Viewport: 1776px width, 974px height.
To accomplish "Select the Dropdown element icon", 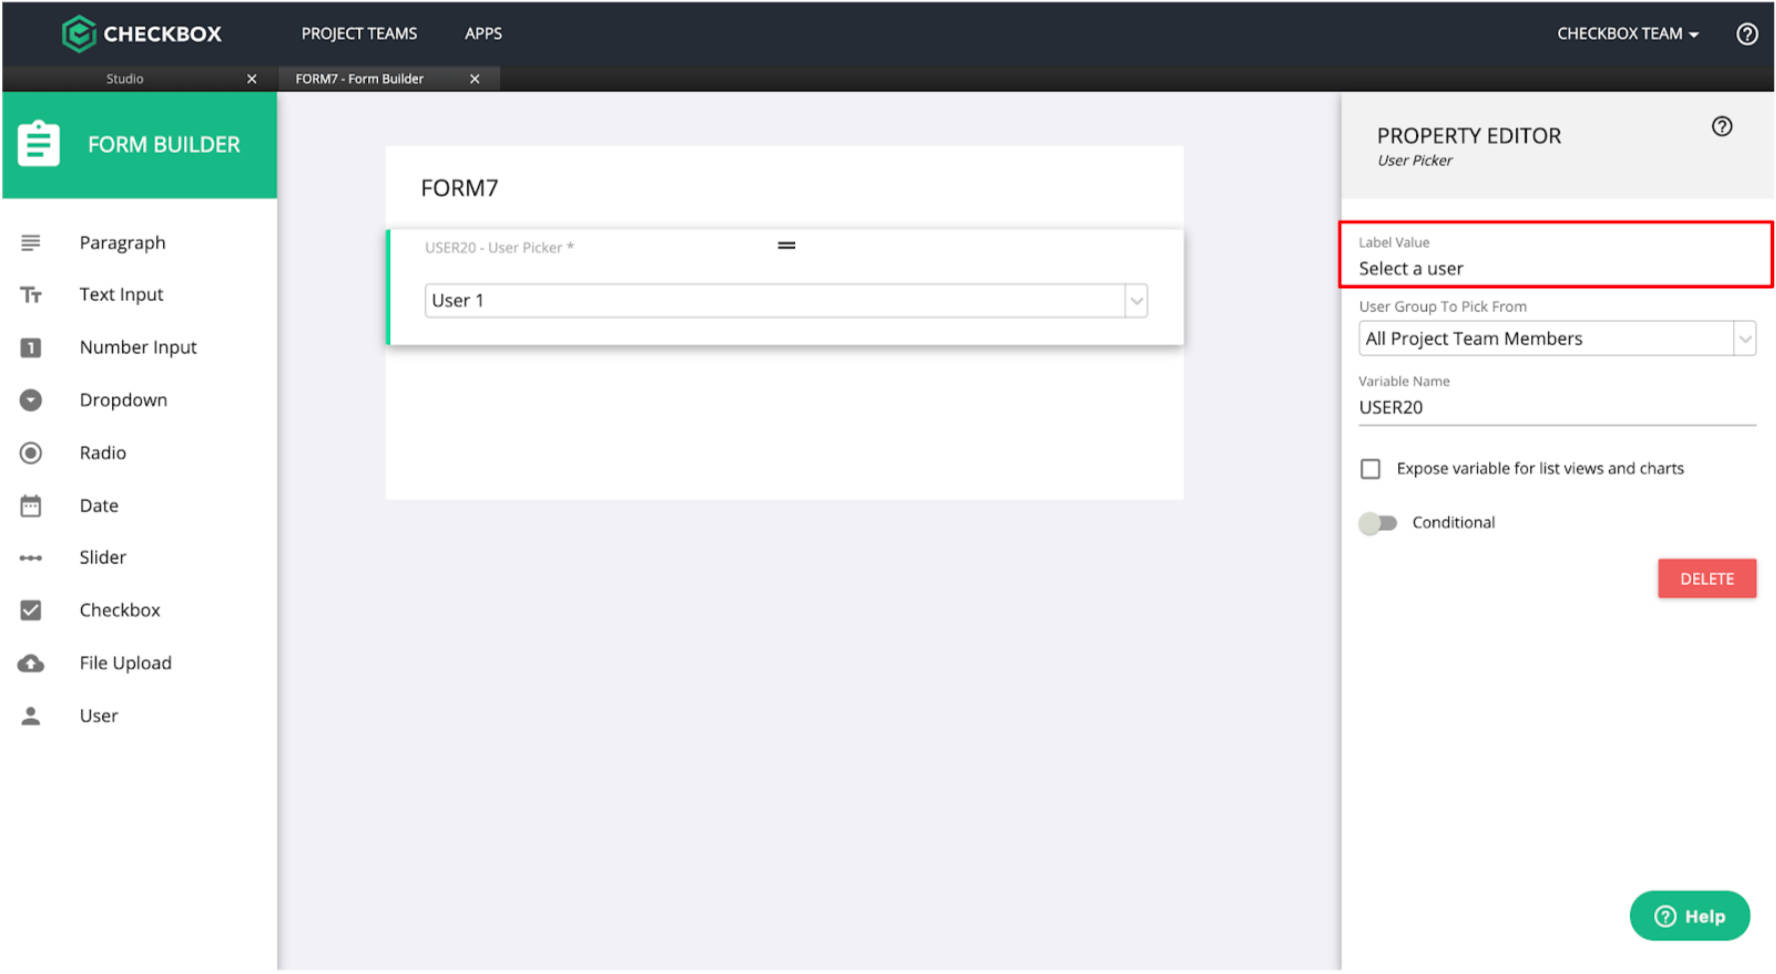I will [x=31, y=400].
